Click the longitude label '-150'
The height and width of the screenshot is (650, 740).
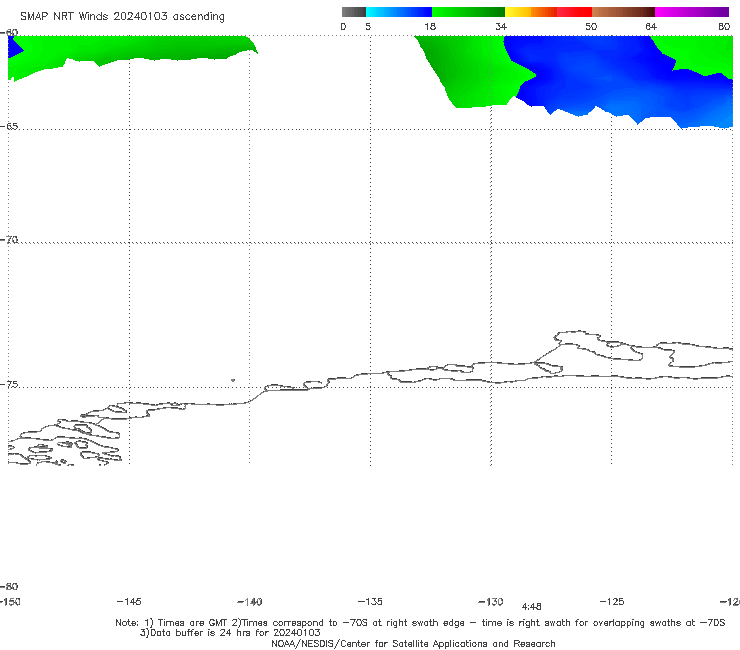click(x=10, y=602)
